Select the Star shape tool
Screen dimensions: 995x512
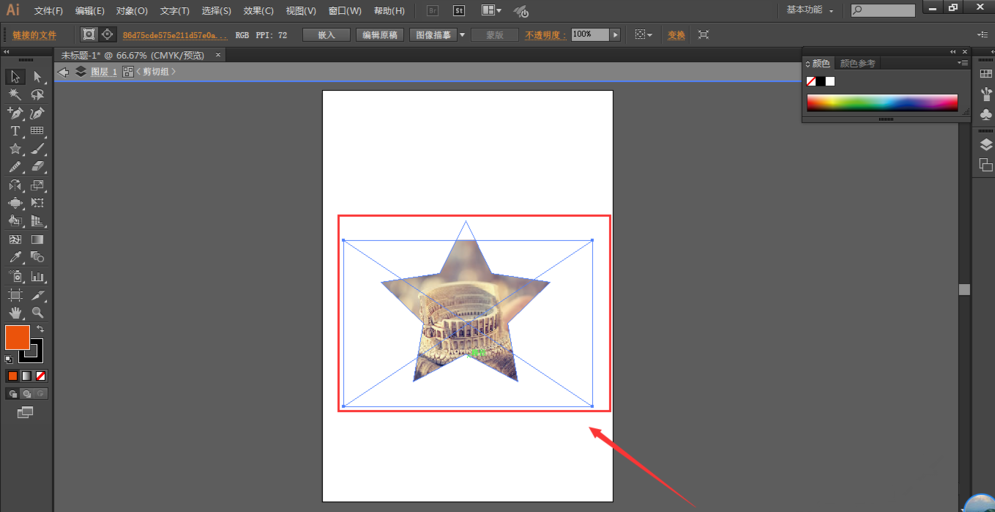click(15, 149)
